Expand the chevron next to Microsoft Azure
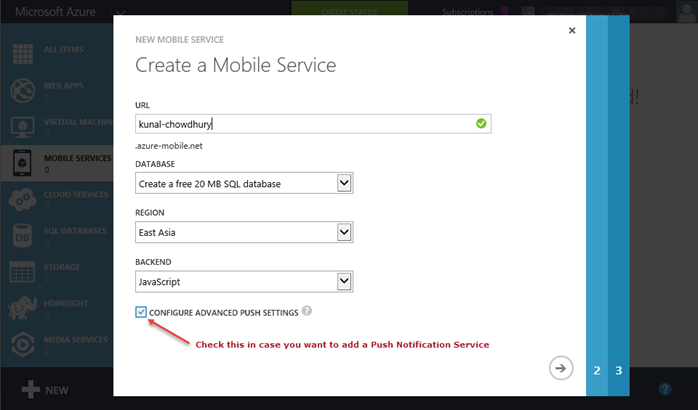This screenshot has height=410, width=698. pos(121,13)
